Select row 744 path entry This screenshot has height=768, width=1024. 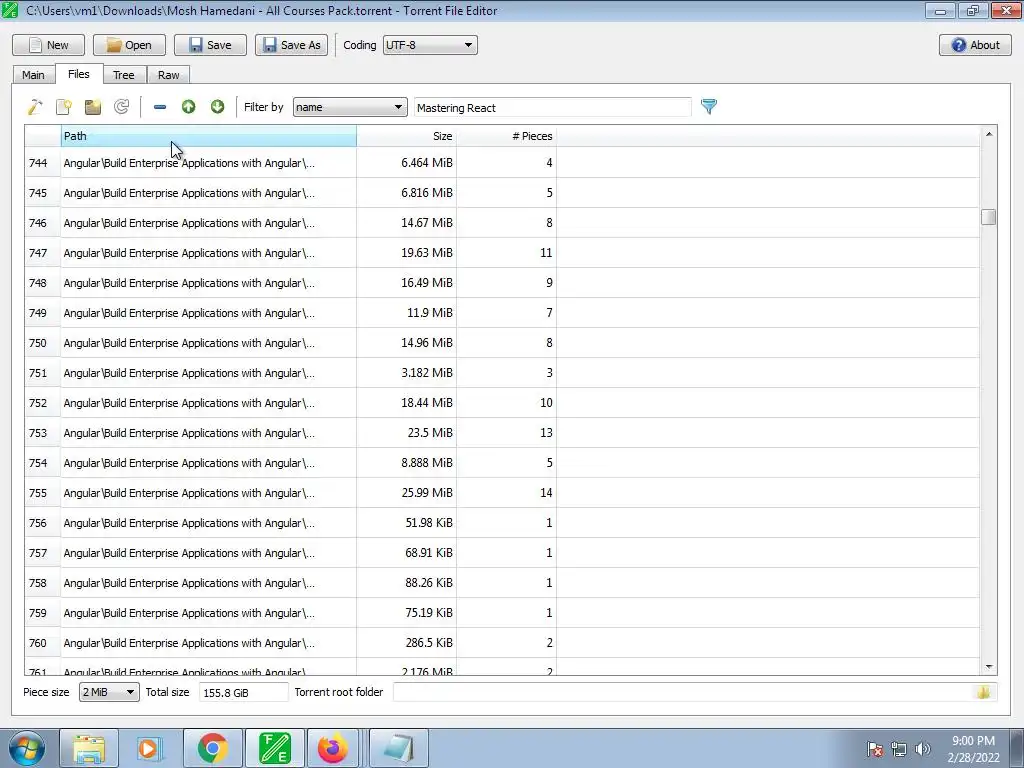pyautogui.click(x=209, y=163)
